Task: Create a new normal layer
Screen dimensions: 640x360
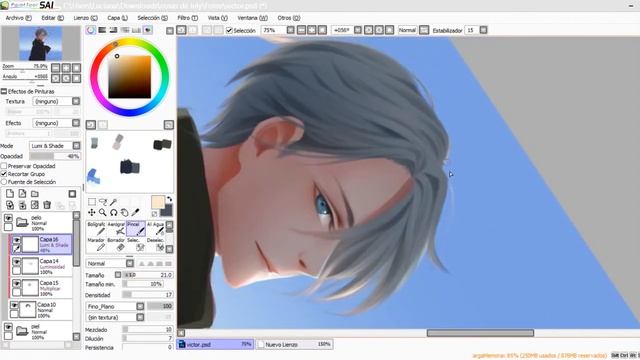Action: tap(10, 193)
